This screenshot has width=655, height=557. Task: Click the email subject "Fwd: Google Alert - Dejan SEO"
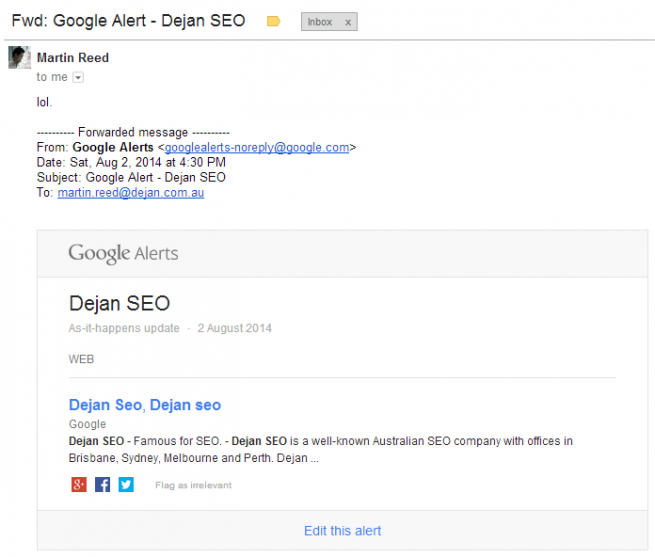tap(128, 20)
